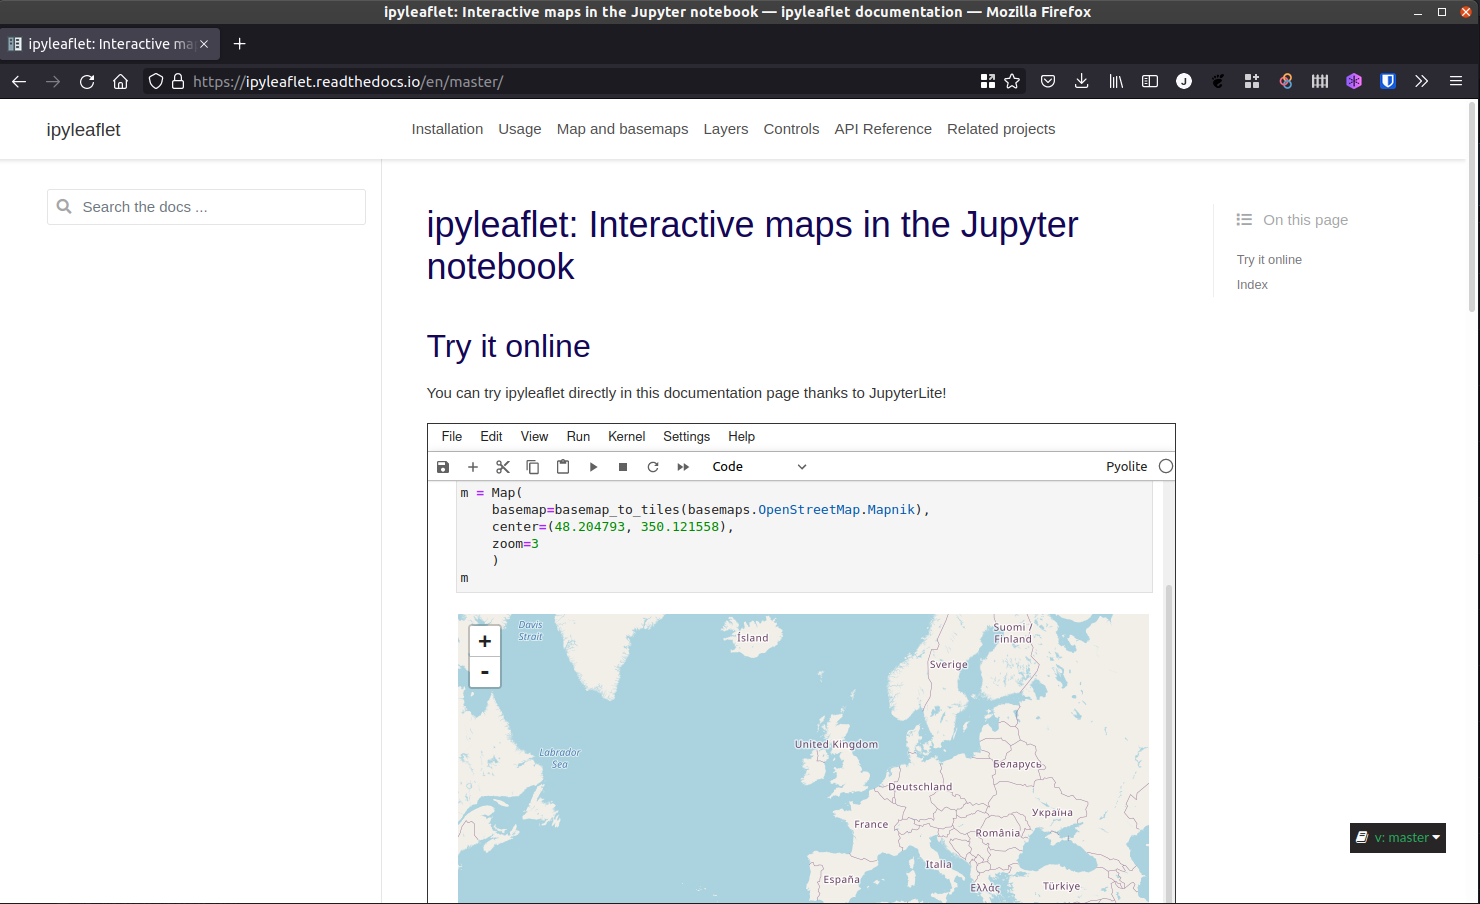Jump to Index from On this page
Viewport: 1480px width, 904px height.
click(1252, 285)
